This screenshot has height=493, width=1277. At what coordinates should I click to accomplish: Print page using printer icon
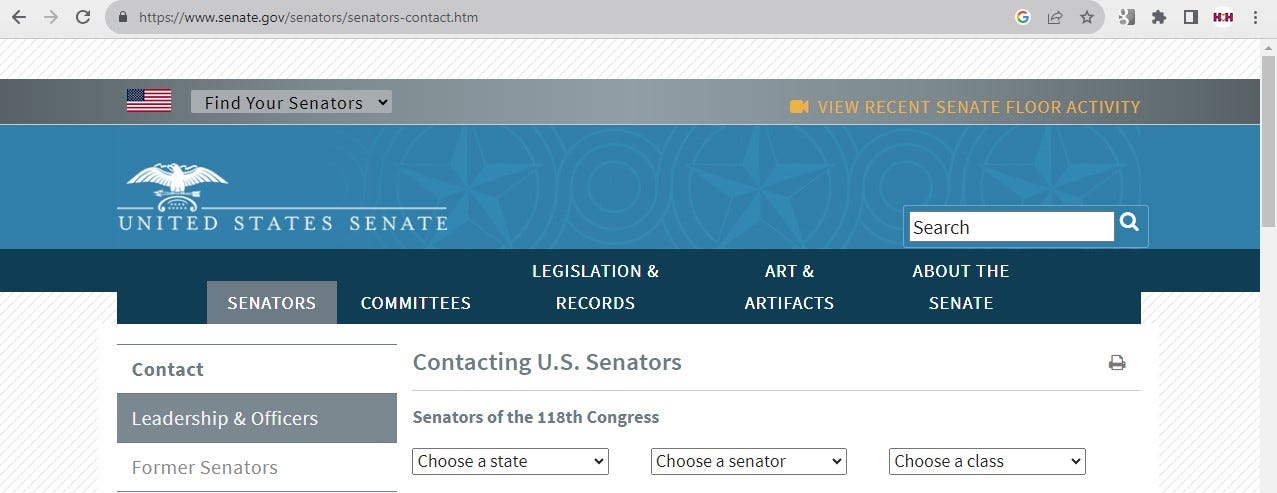1117,363
